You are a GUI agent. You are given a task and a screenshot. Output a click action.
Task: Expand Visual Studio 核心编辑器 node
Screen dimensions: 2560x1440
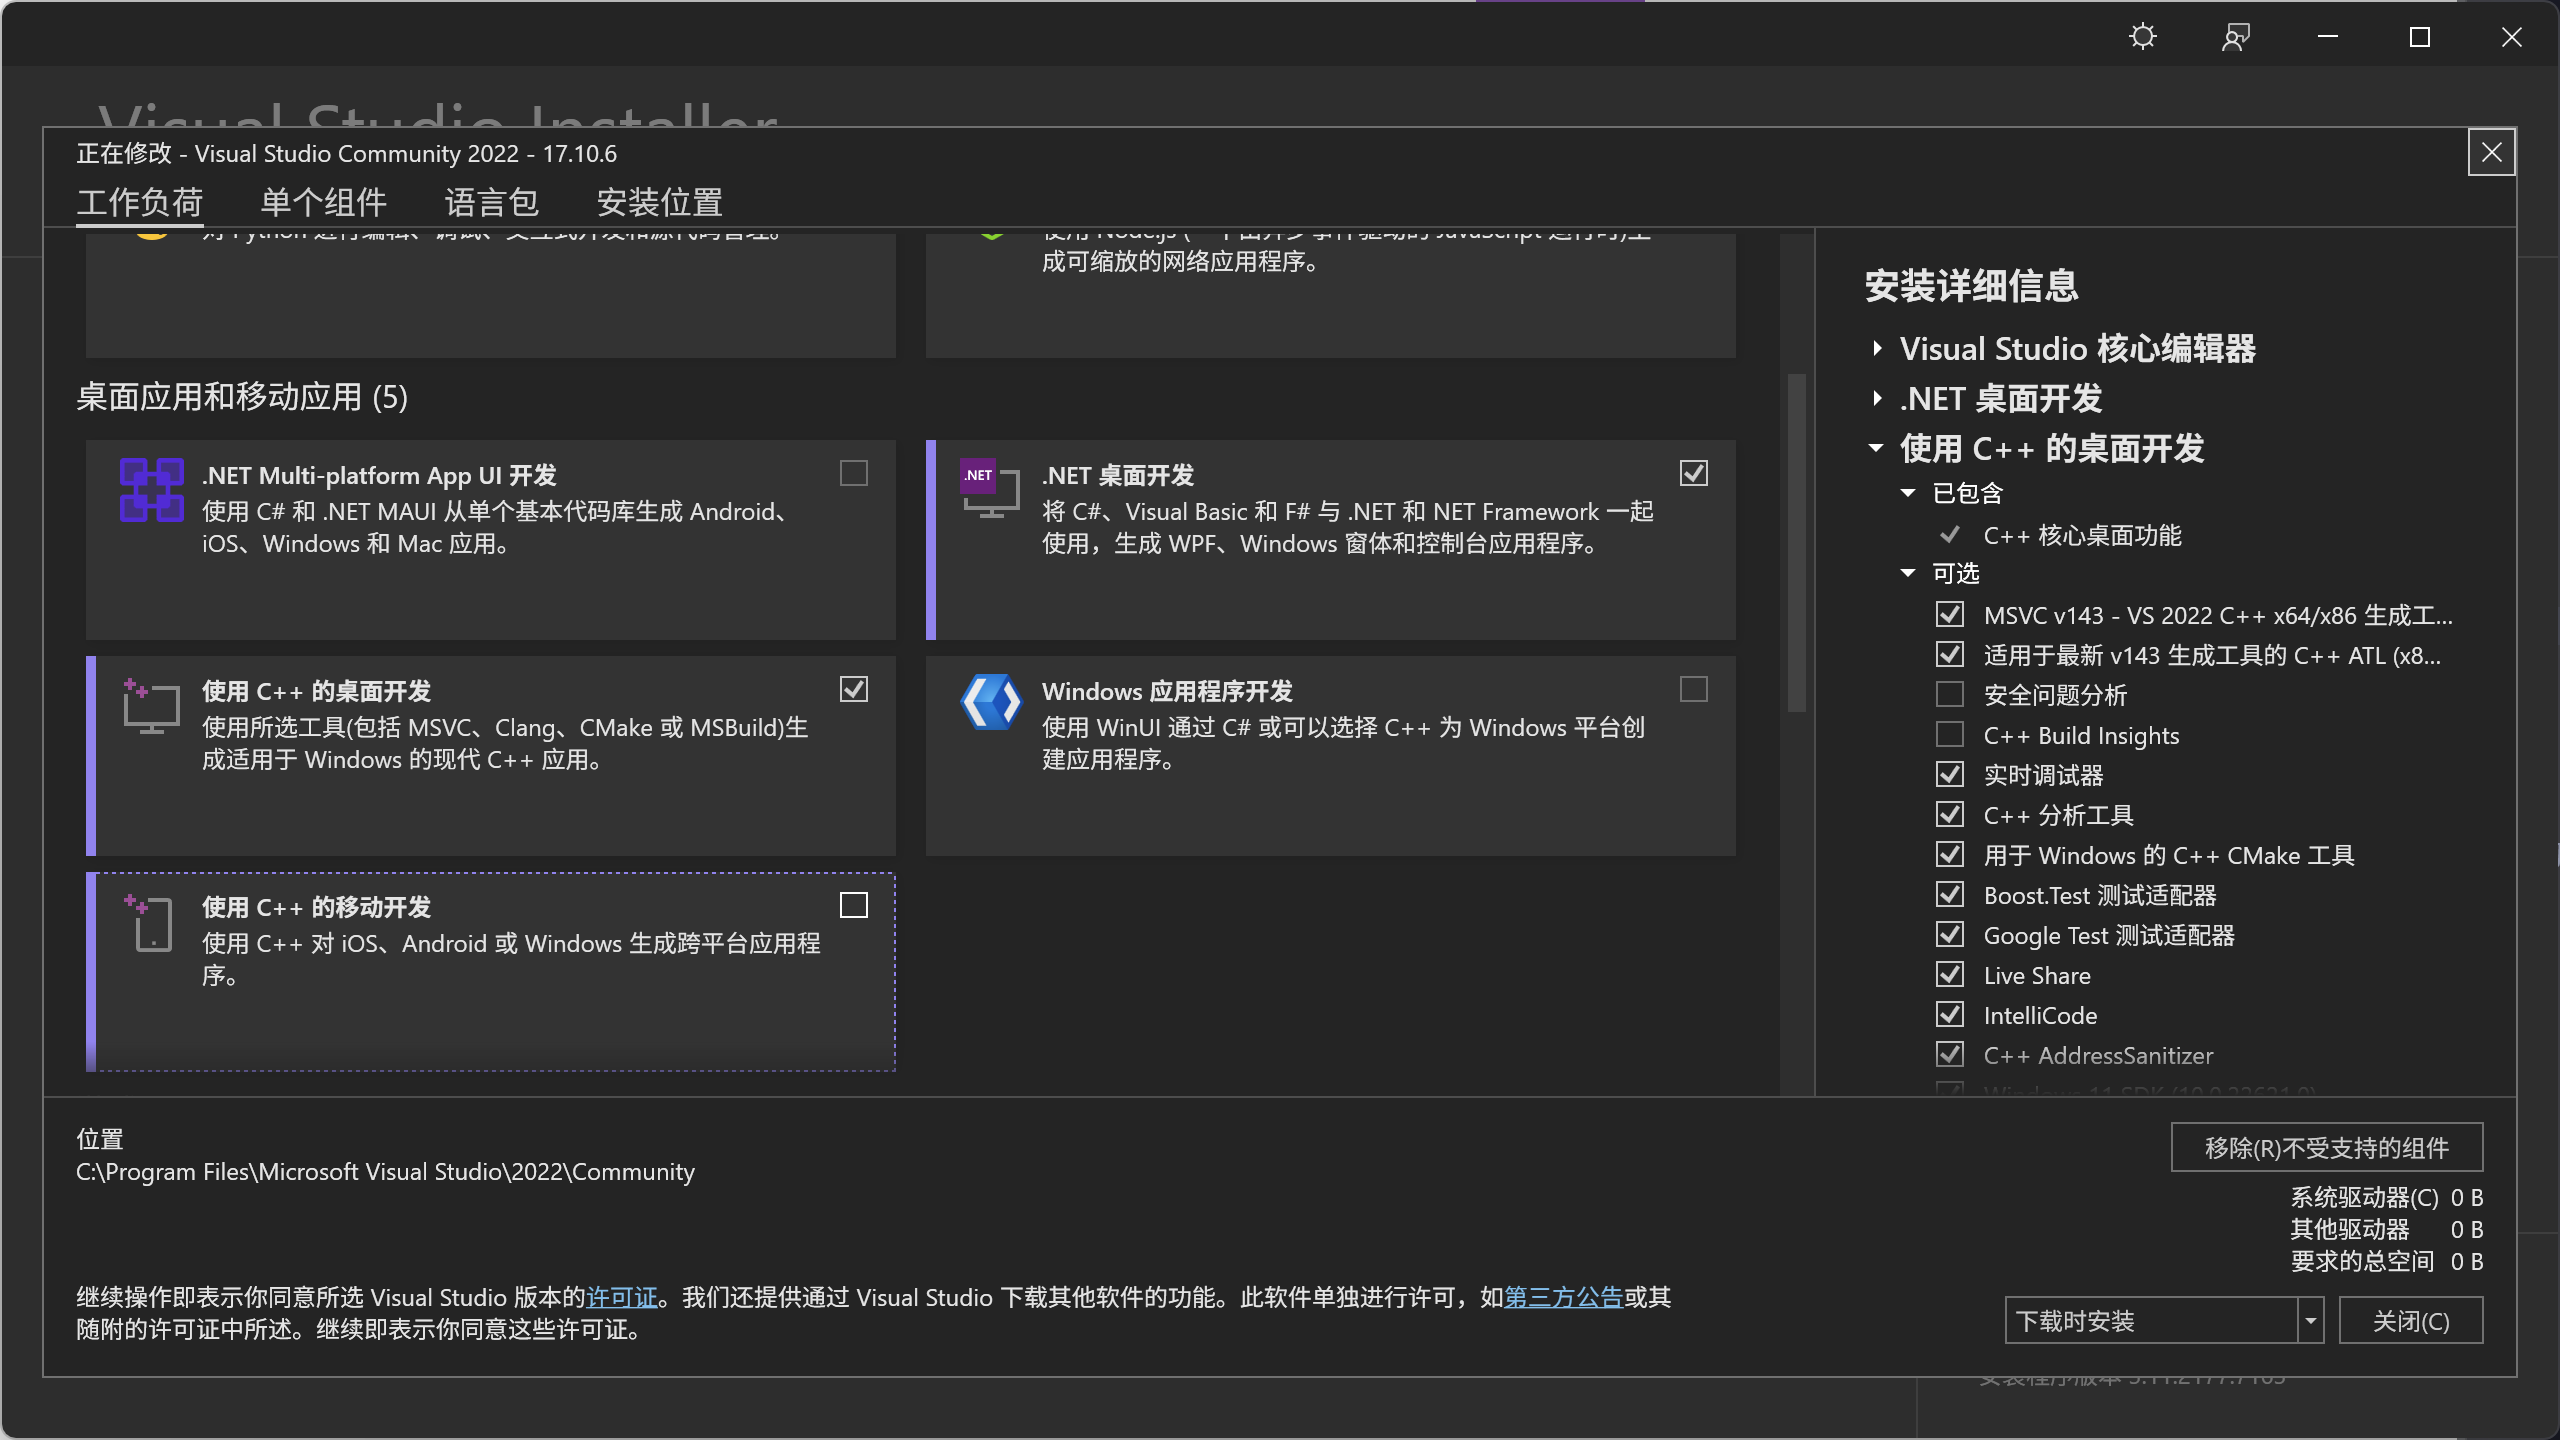pyautogui.click(x=1877, y=349)
